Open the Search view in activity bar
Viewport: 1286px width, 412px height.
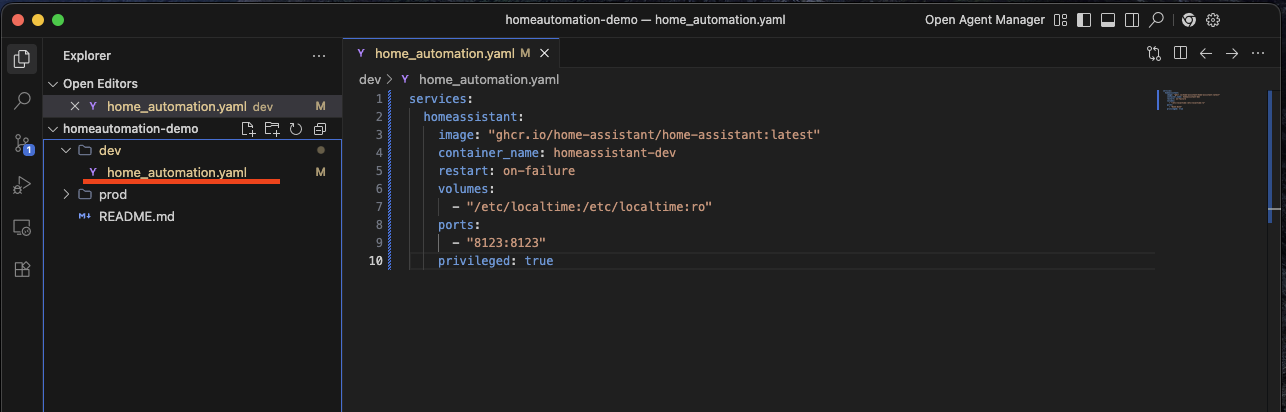tap(21, 101)
